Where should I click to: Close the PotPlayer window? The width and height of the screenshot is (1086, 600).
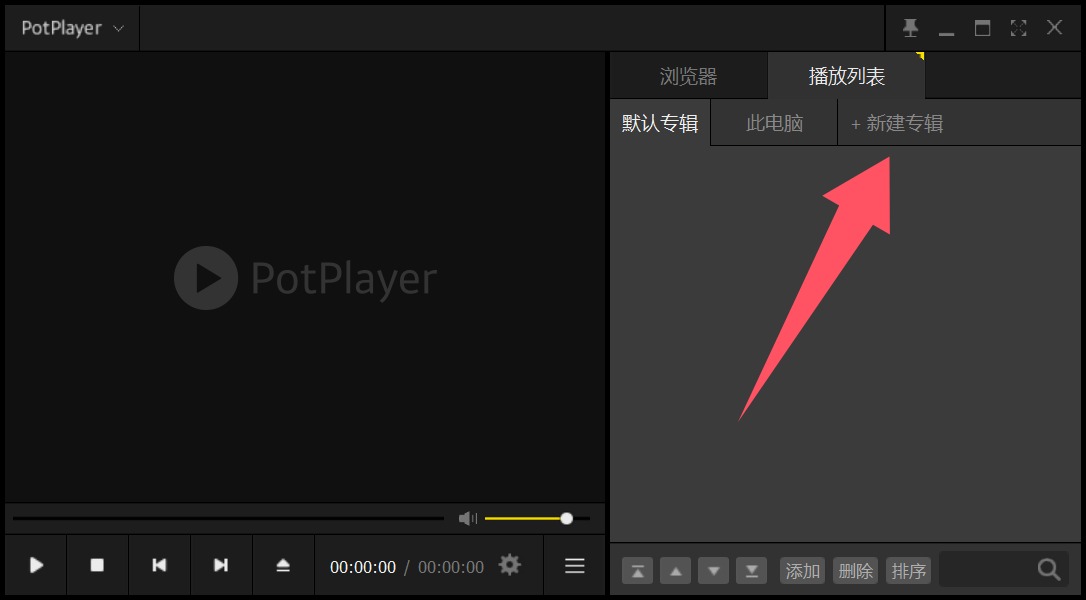pyautogui.click(x=1054, y=28)
